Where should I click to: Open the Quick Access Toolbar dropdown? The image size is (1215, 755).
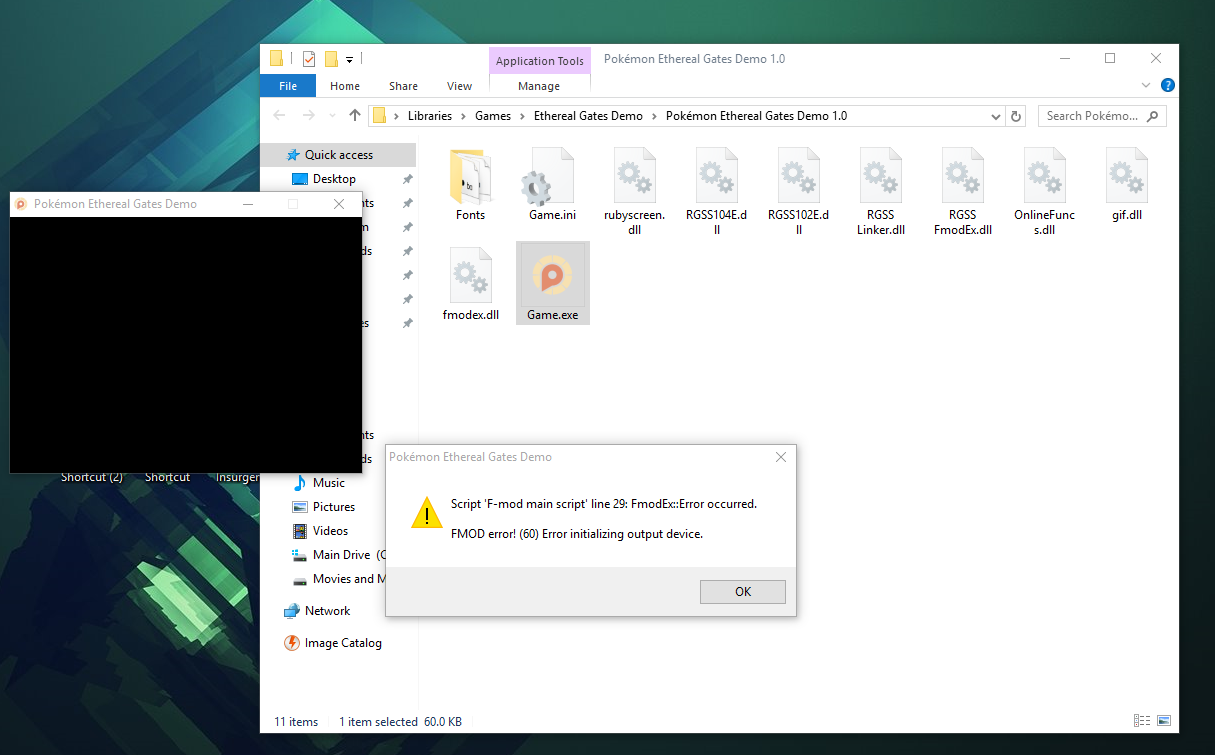pos(347,59)
